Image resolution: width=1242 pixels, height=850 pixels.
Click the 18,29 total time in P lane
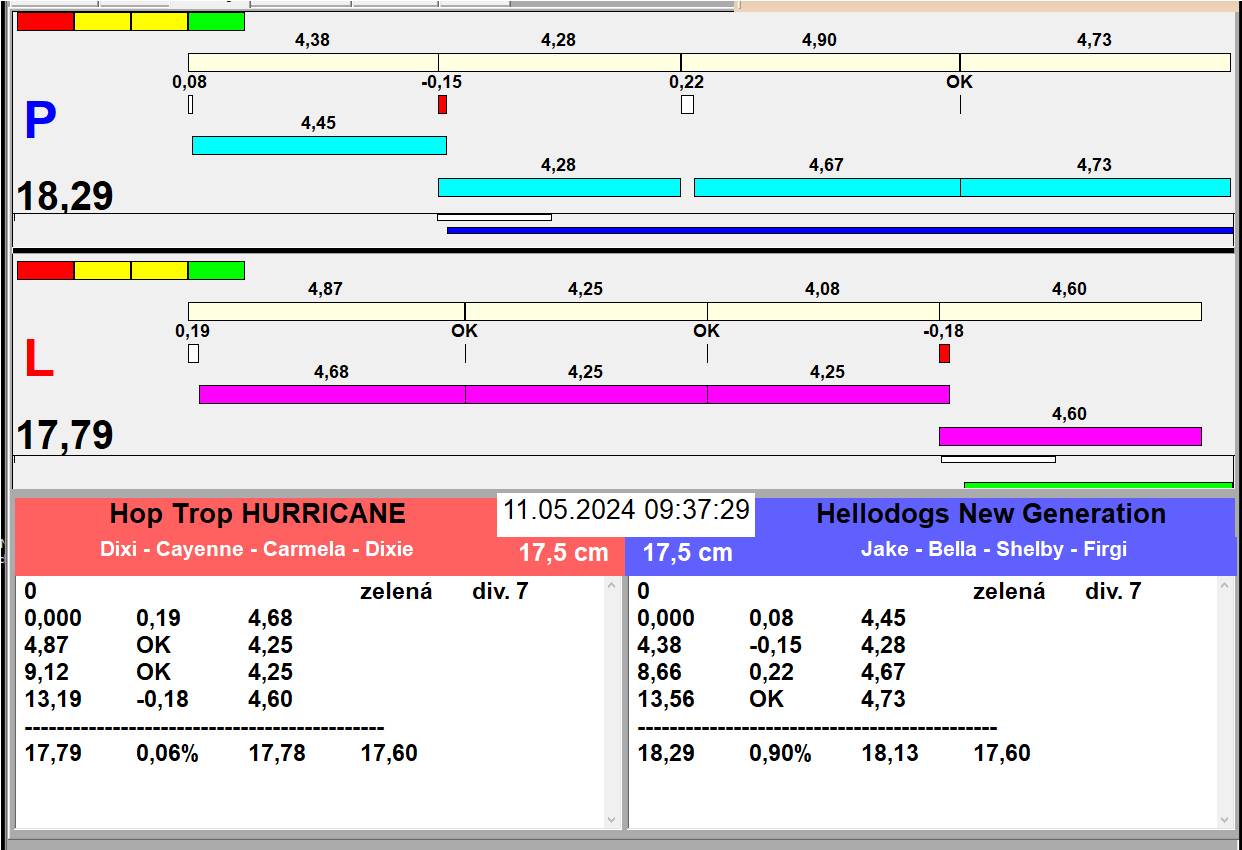pyautogui.click(x=65, y=196)
